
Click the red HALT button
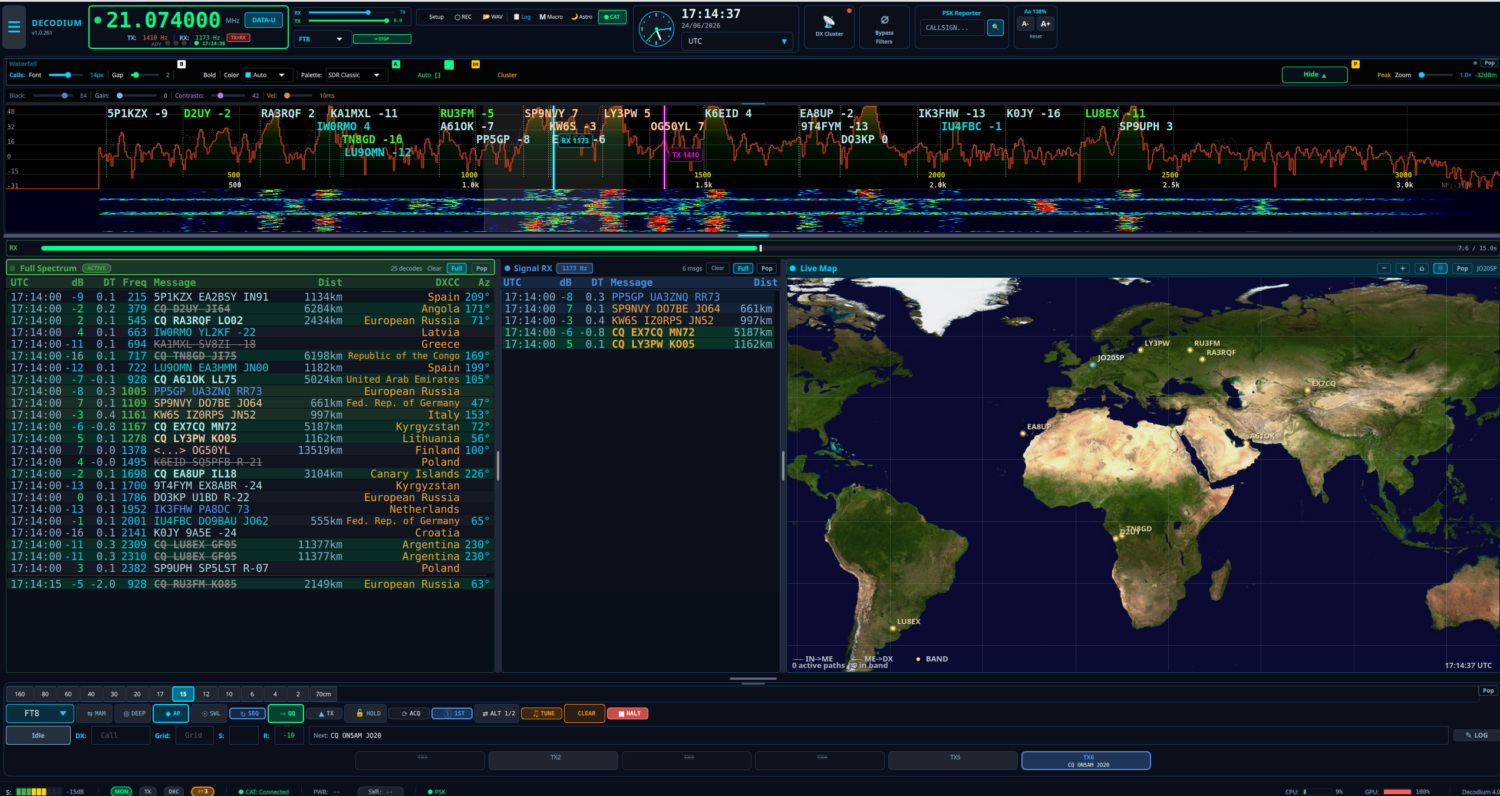627,713
